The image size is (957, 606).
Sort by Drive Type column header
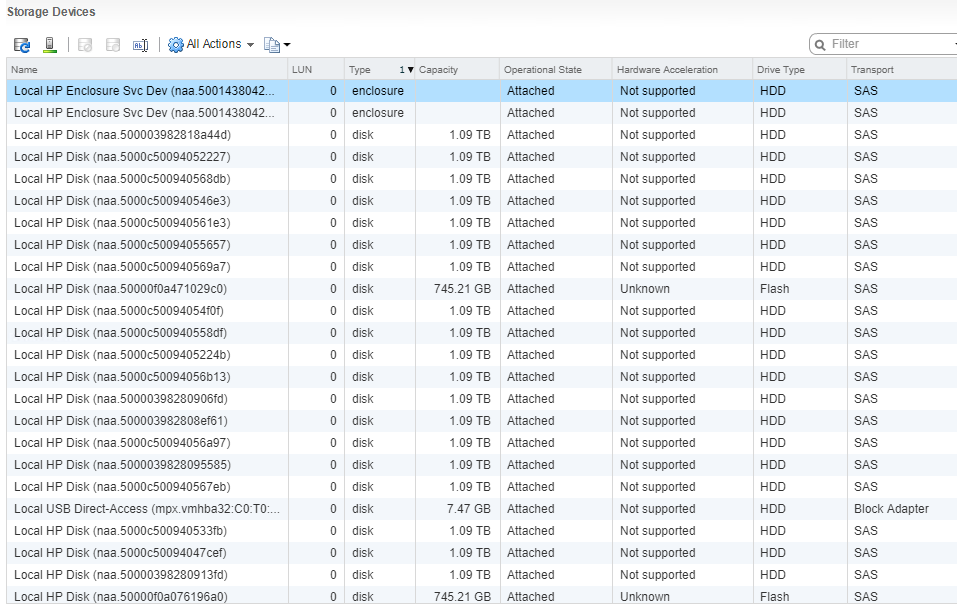[x=800, y=70]
